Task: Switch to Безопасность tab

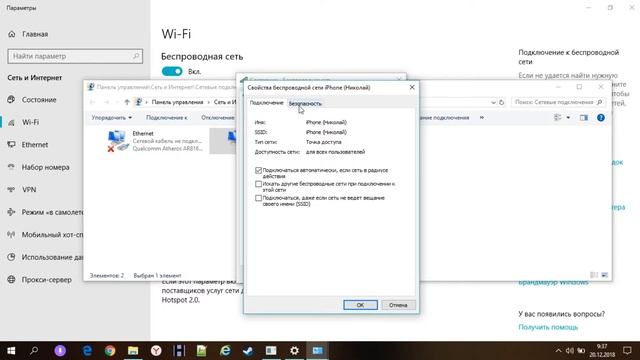Action: click(305, 103)
